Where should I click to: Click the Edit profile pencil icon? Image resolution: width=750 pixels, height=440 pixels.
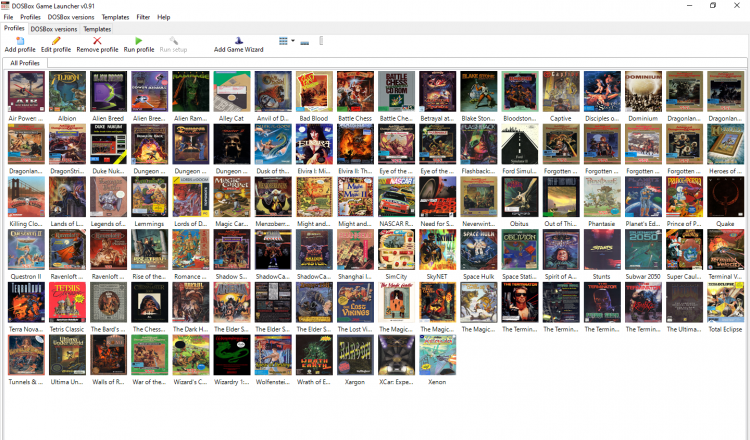tap(56, 41)
